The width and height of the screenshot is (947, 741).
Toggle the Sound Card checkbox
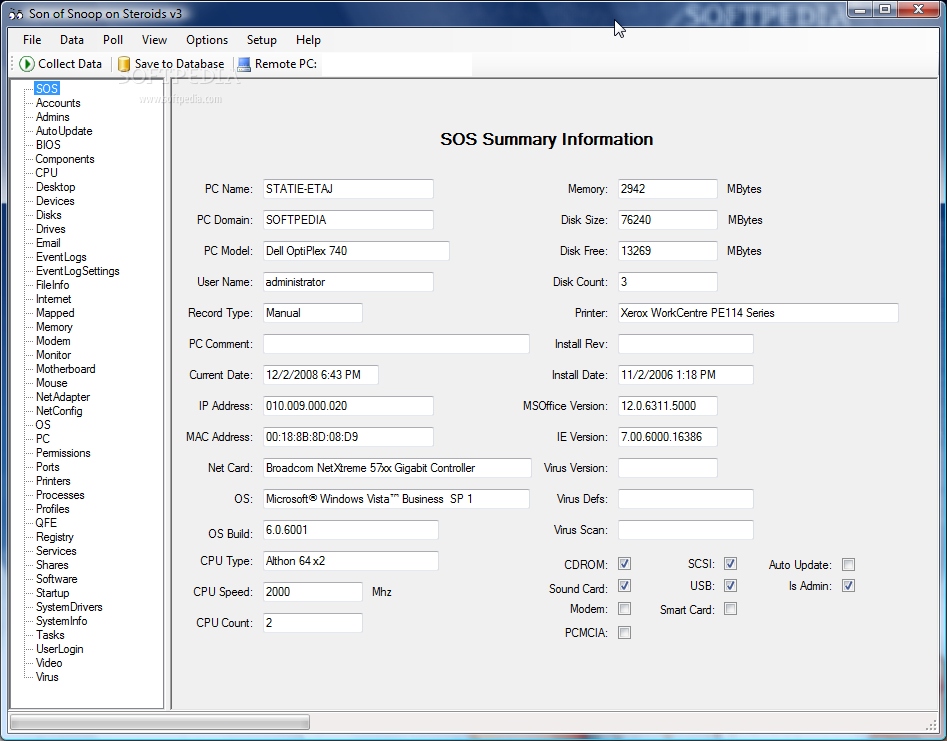click(624, 586)
